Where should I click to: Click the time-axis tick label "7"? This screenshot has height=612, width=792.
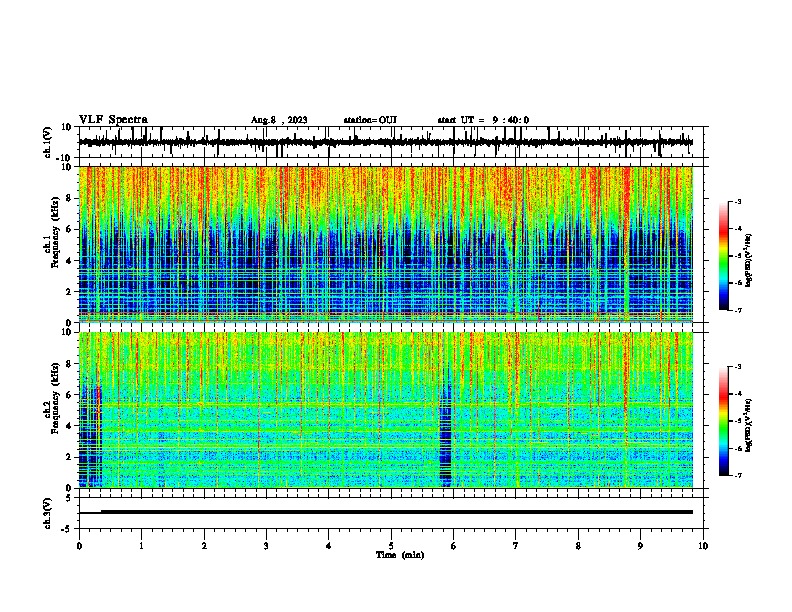click(x=516, y=546)
